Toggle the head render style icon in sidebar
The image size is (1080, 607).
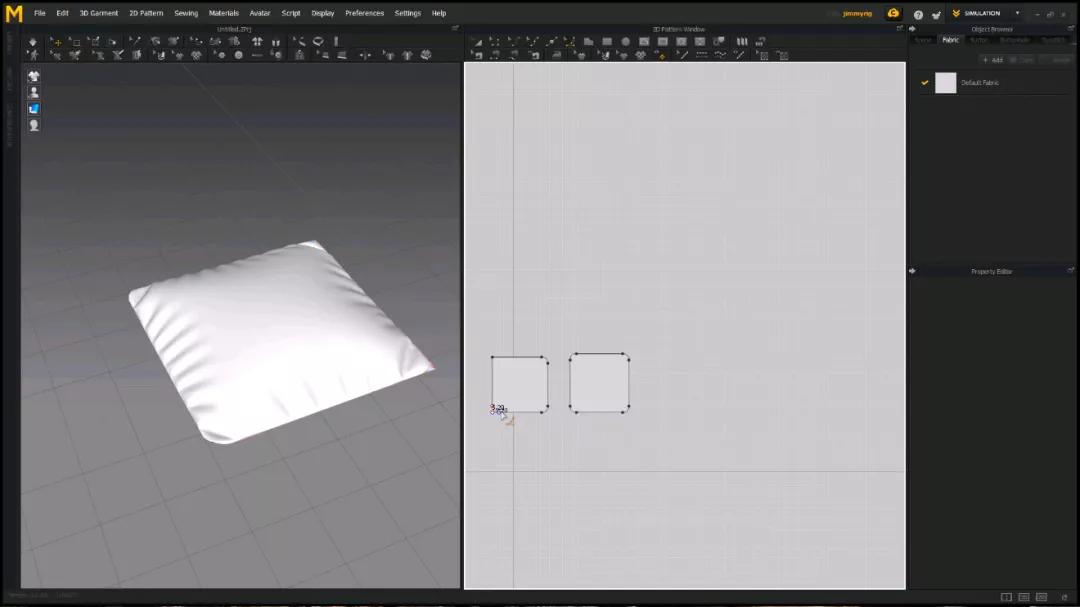(34, 125)
